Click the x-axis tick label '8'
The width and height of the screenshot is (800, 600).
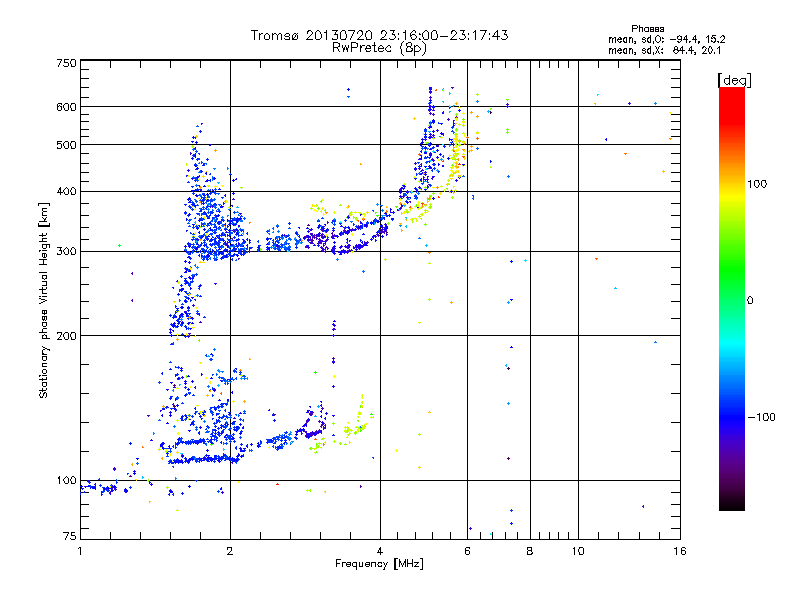[530, 551]
